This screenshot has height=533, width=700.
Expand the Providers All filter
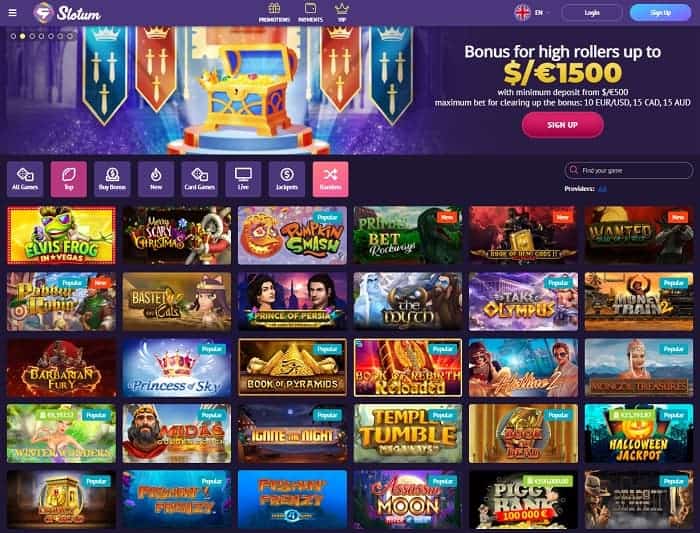coord(602,189)
